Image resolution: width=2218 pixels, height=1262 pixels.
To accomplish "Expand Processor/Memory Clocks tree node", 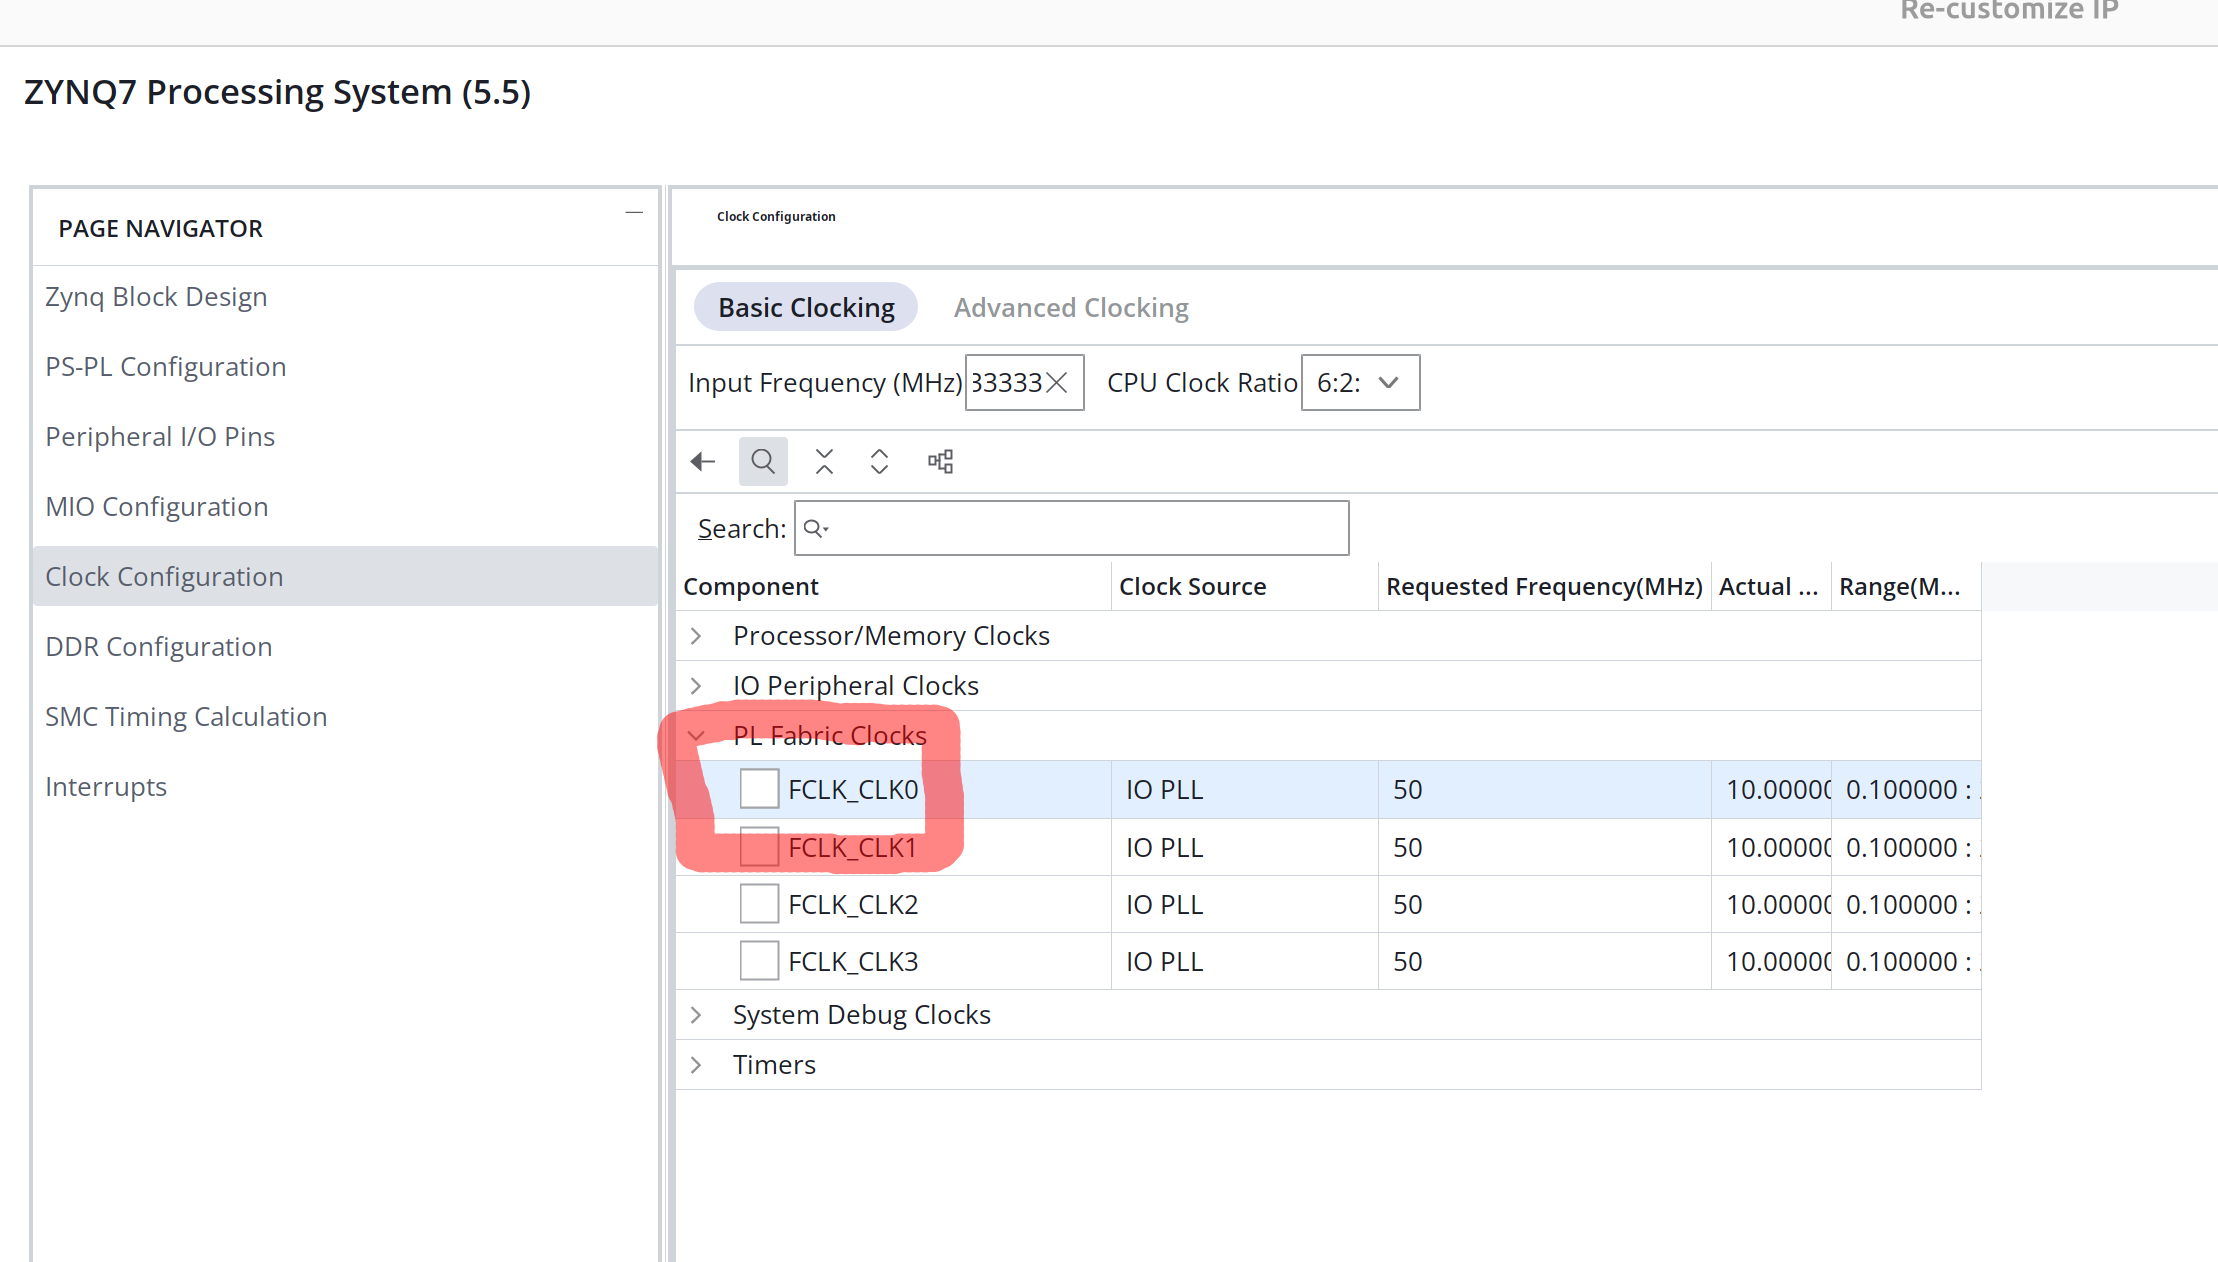I will [696, 636].
